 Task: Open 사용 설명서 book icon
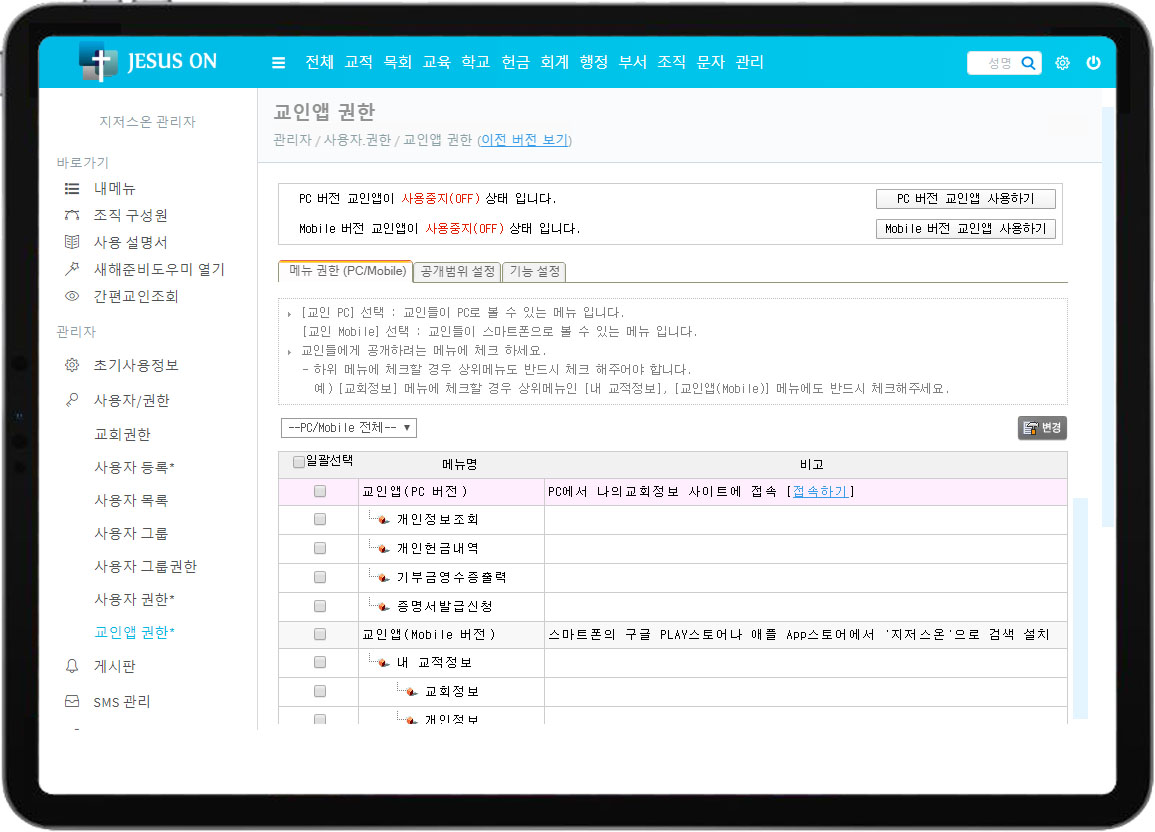71,242
